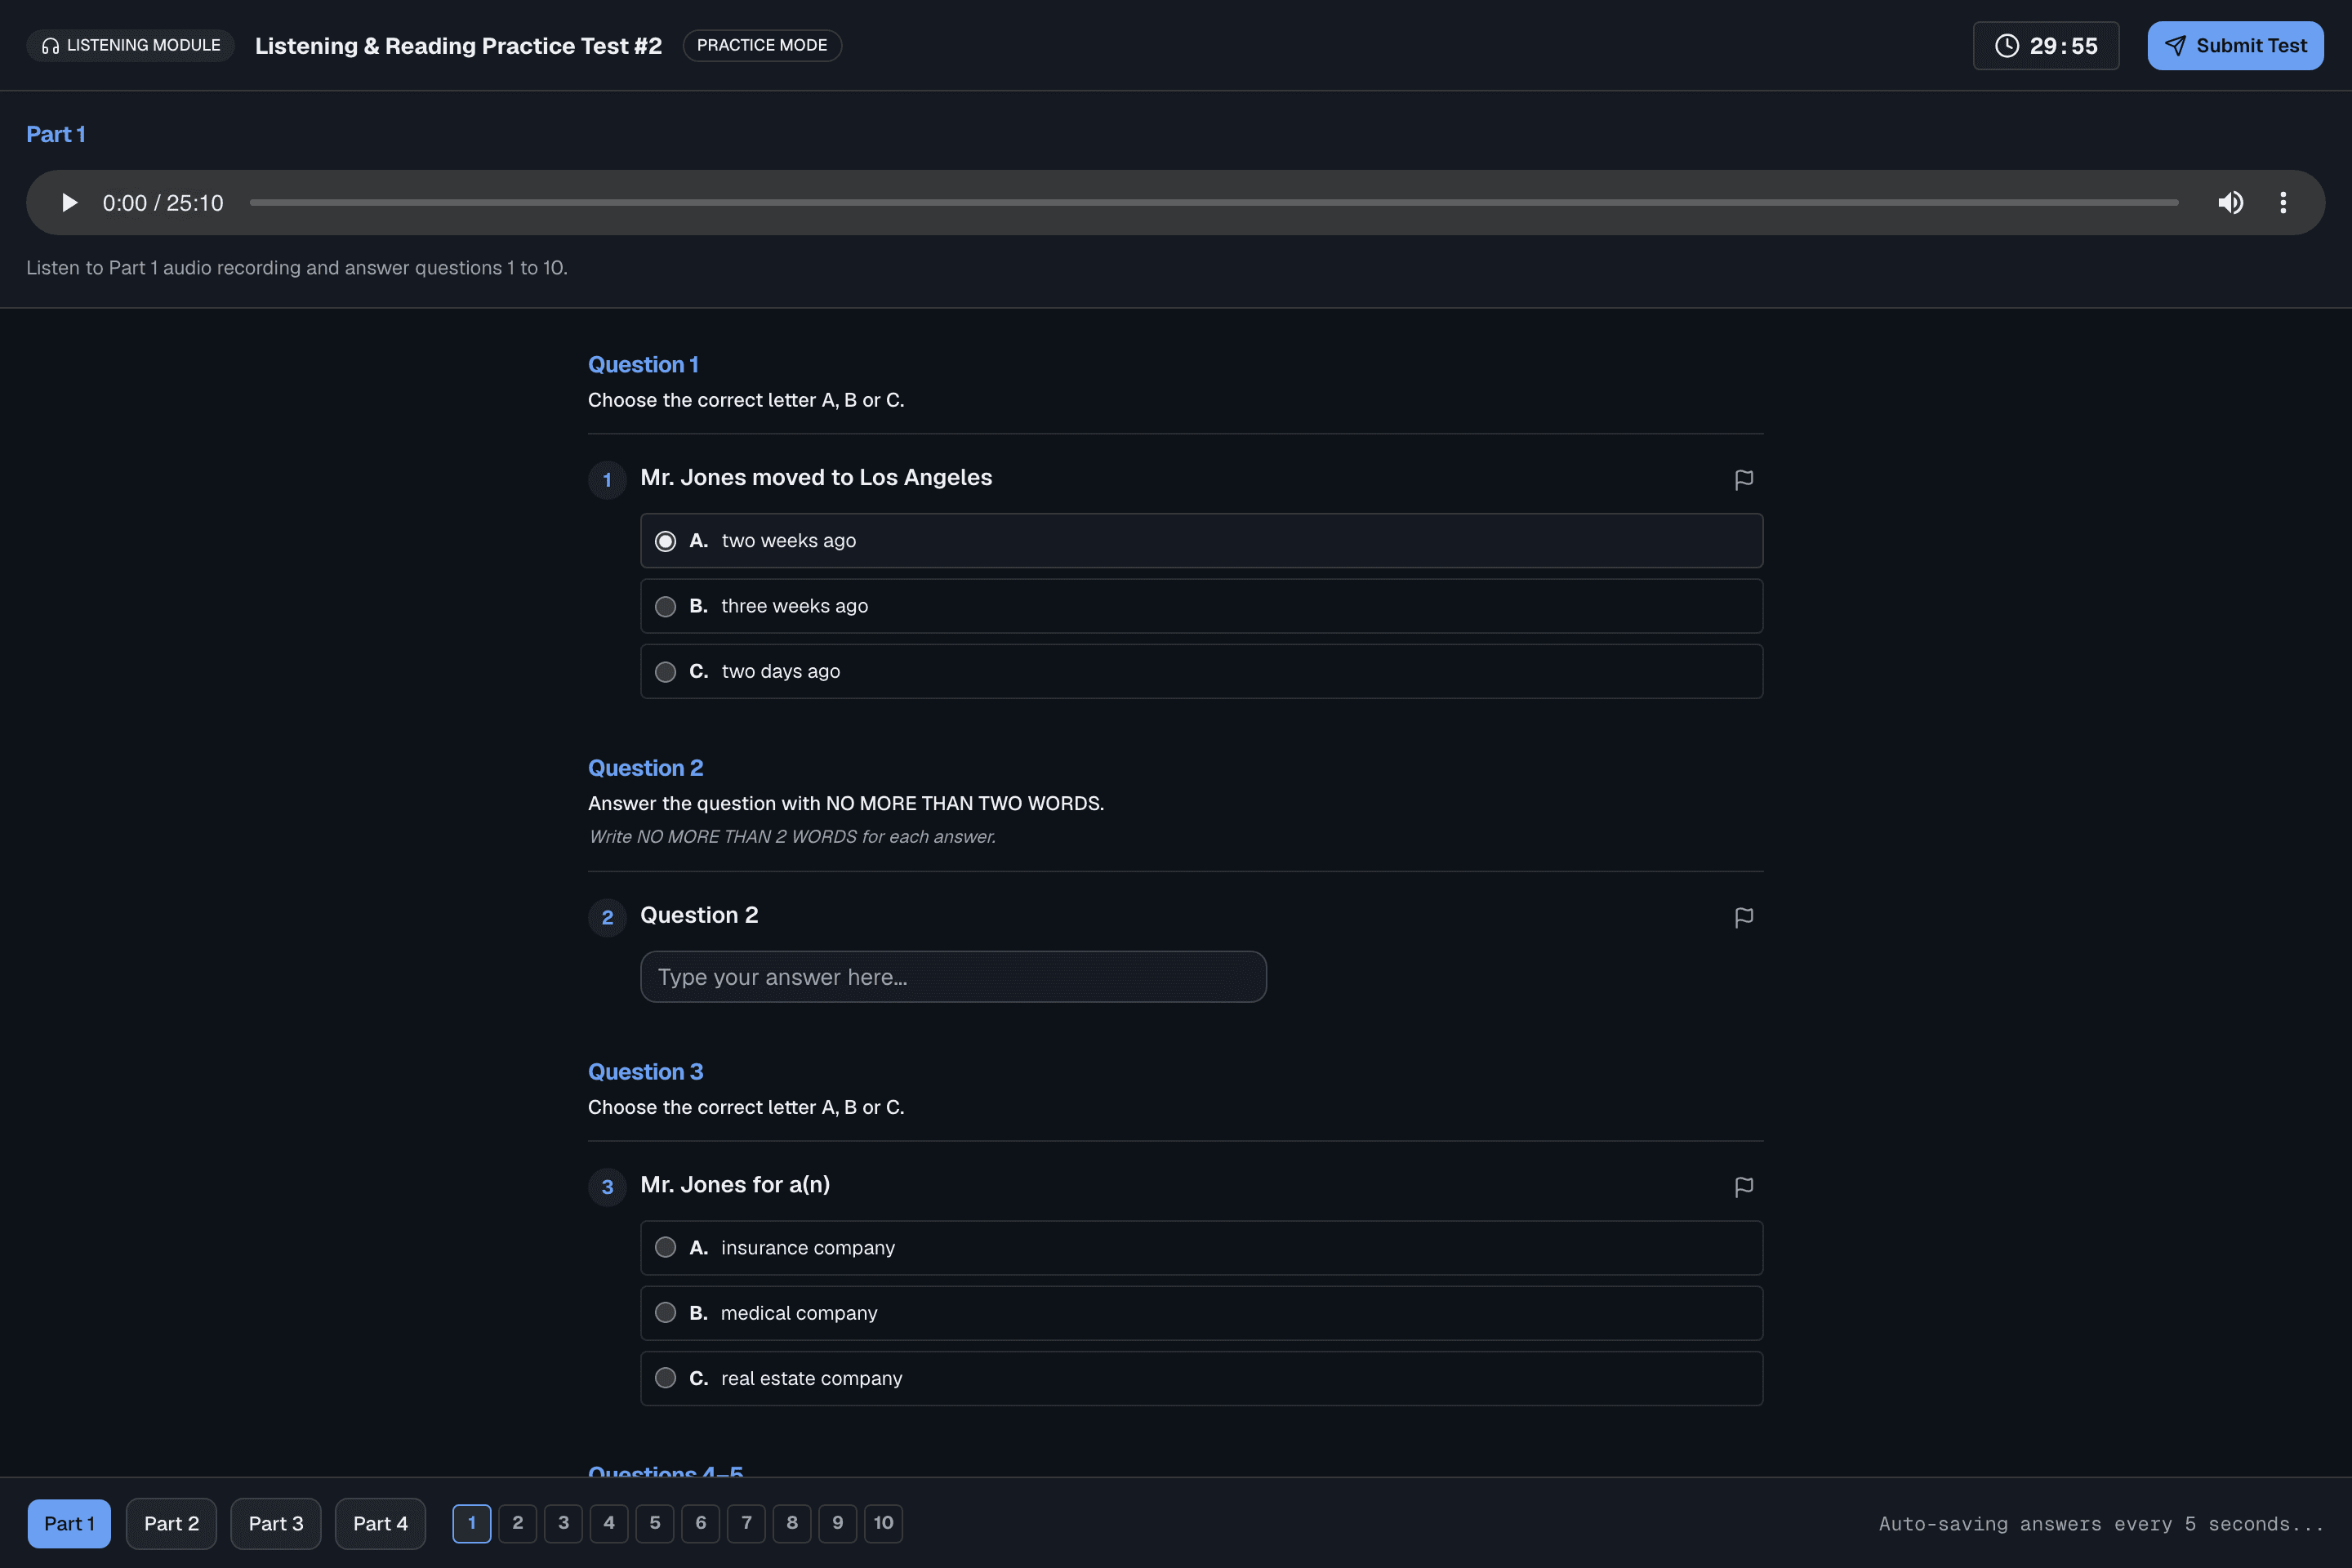Select option A two weeks ago

coord(1201,541)
